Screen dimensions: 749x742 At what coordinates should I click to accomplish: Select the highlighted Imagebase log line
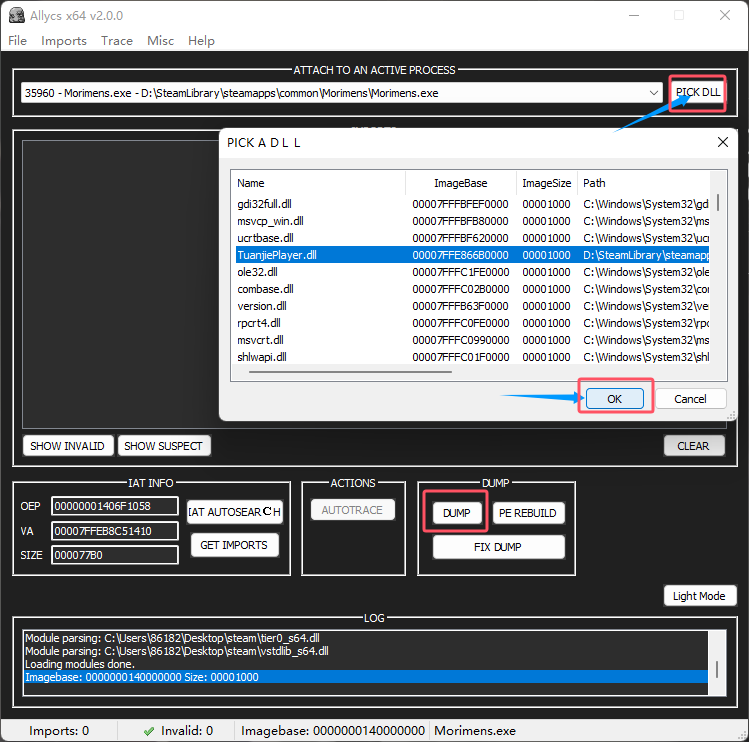coord(365,677)
